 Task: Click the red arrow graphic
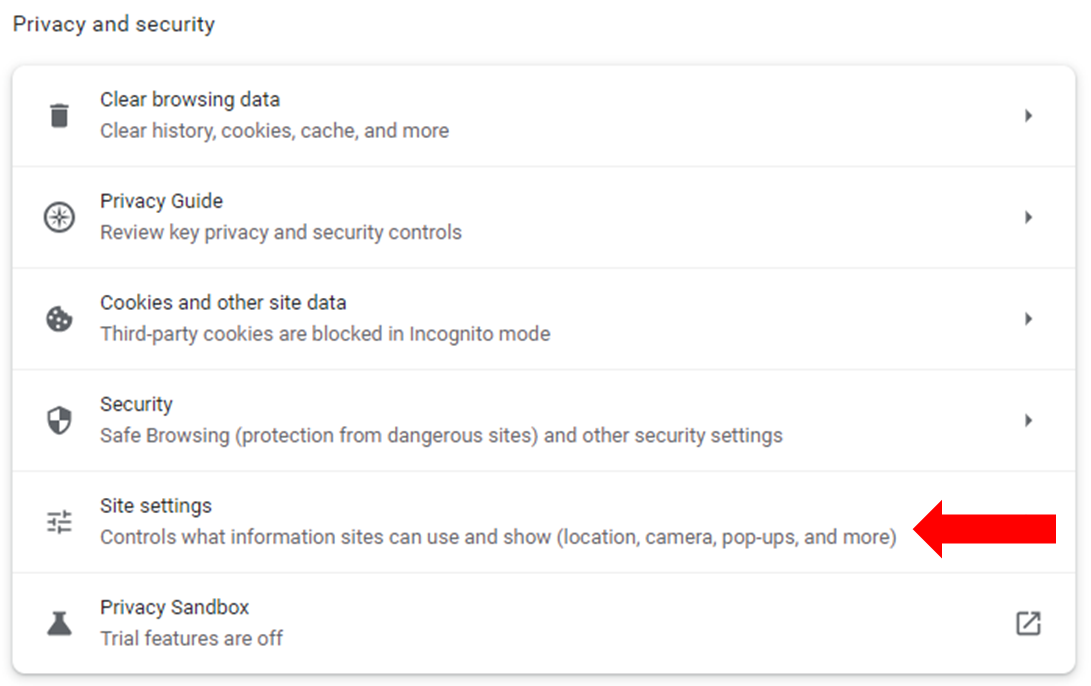pos(985,529)
